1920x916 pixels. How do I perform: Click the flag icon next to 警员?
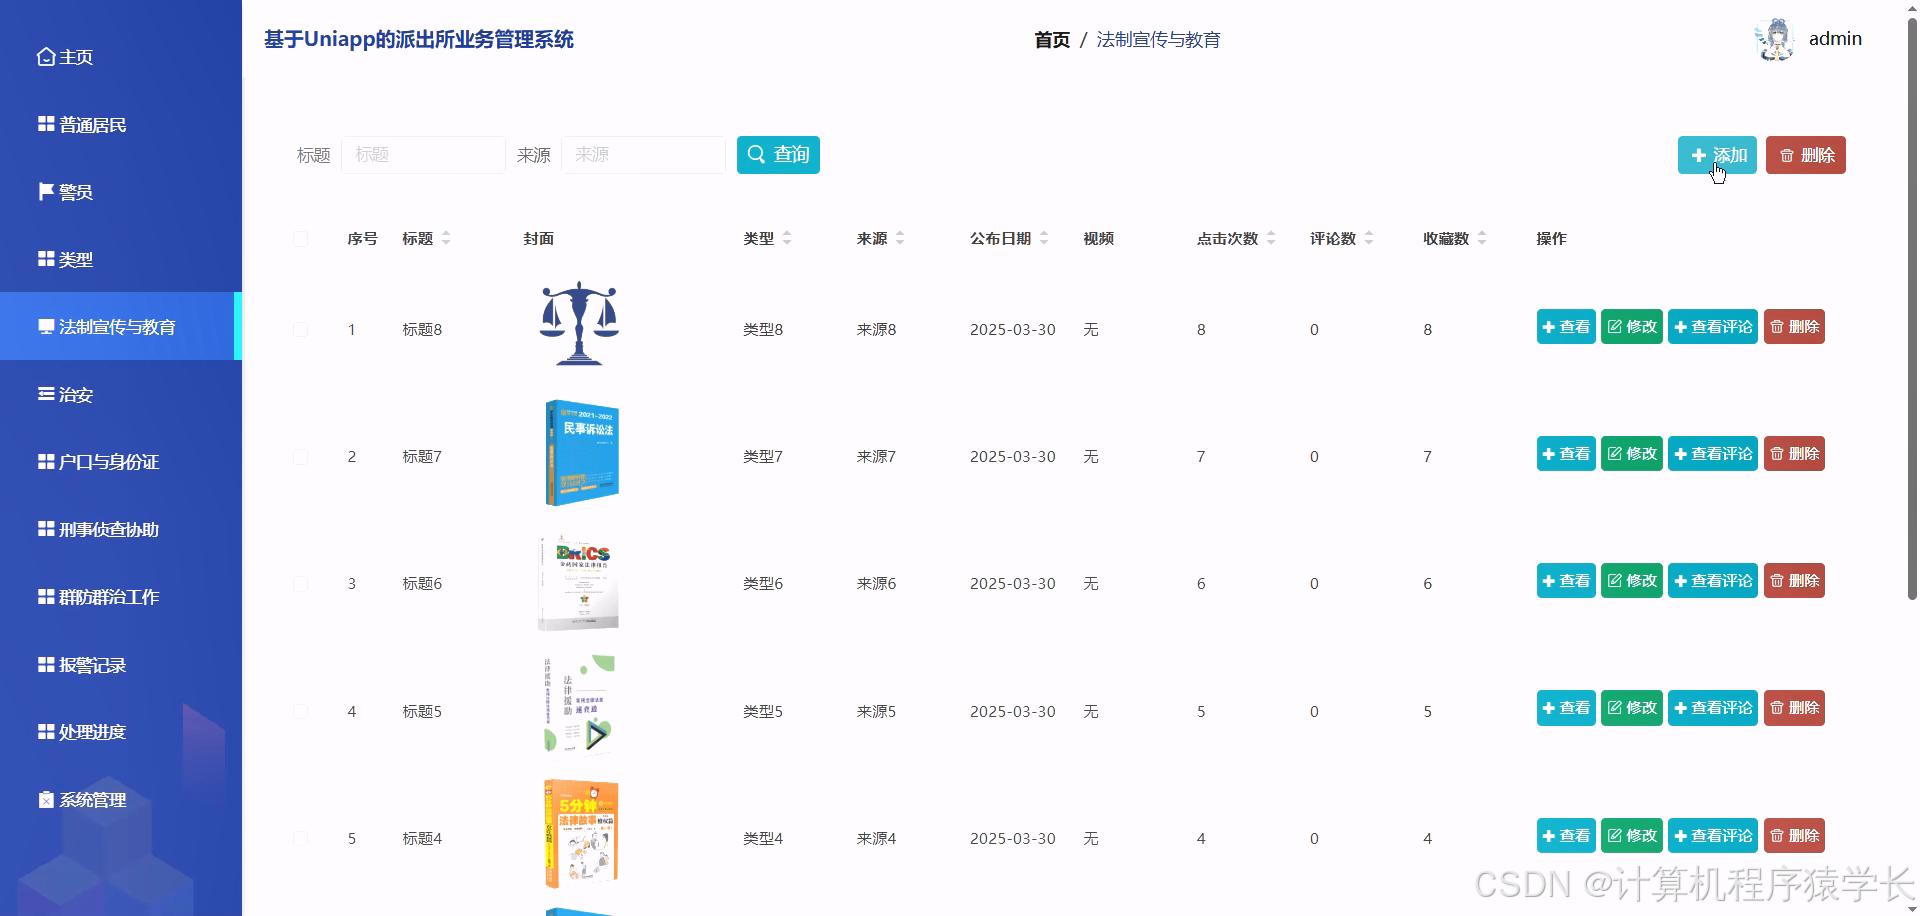coord(44,191)
